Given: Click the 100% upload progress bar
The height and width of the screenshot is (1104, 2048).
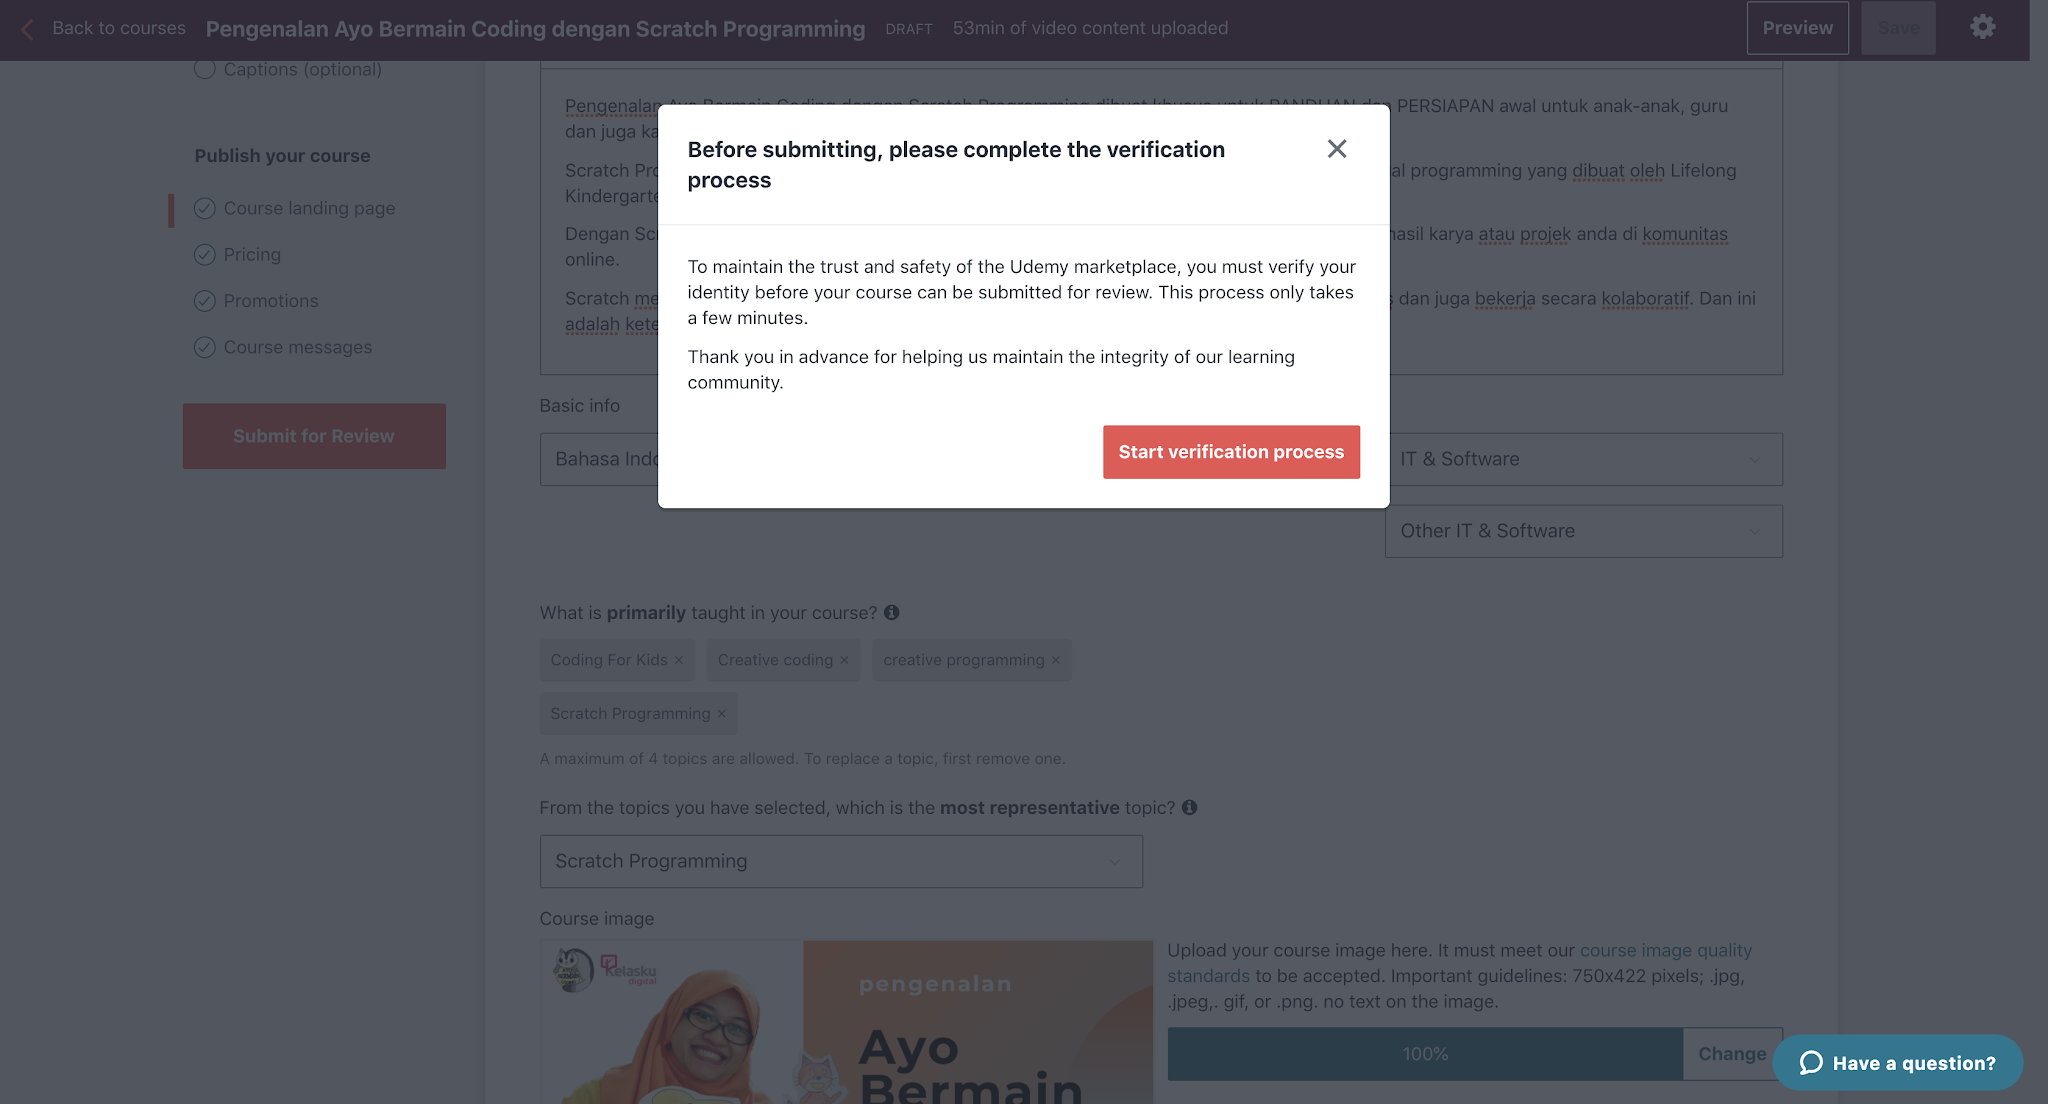Looking at the screenshot, I should coord(1425,1054).
